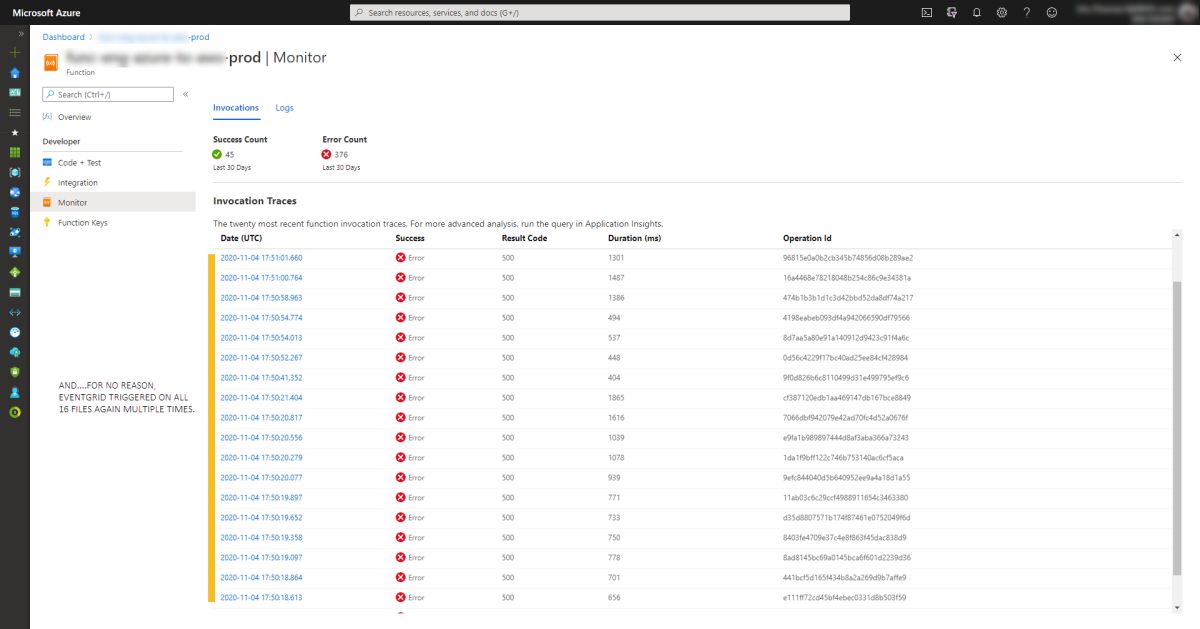Click the Date (UTC) column header

241,238
